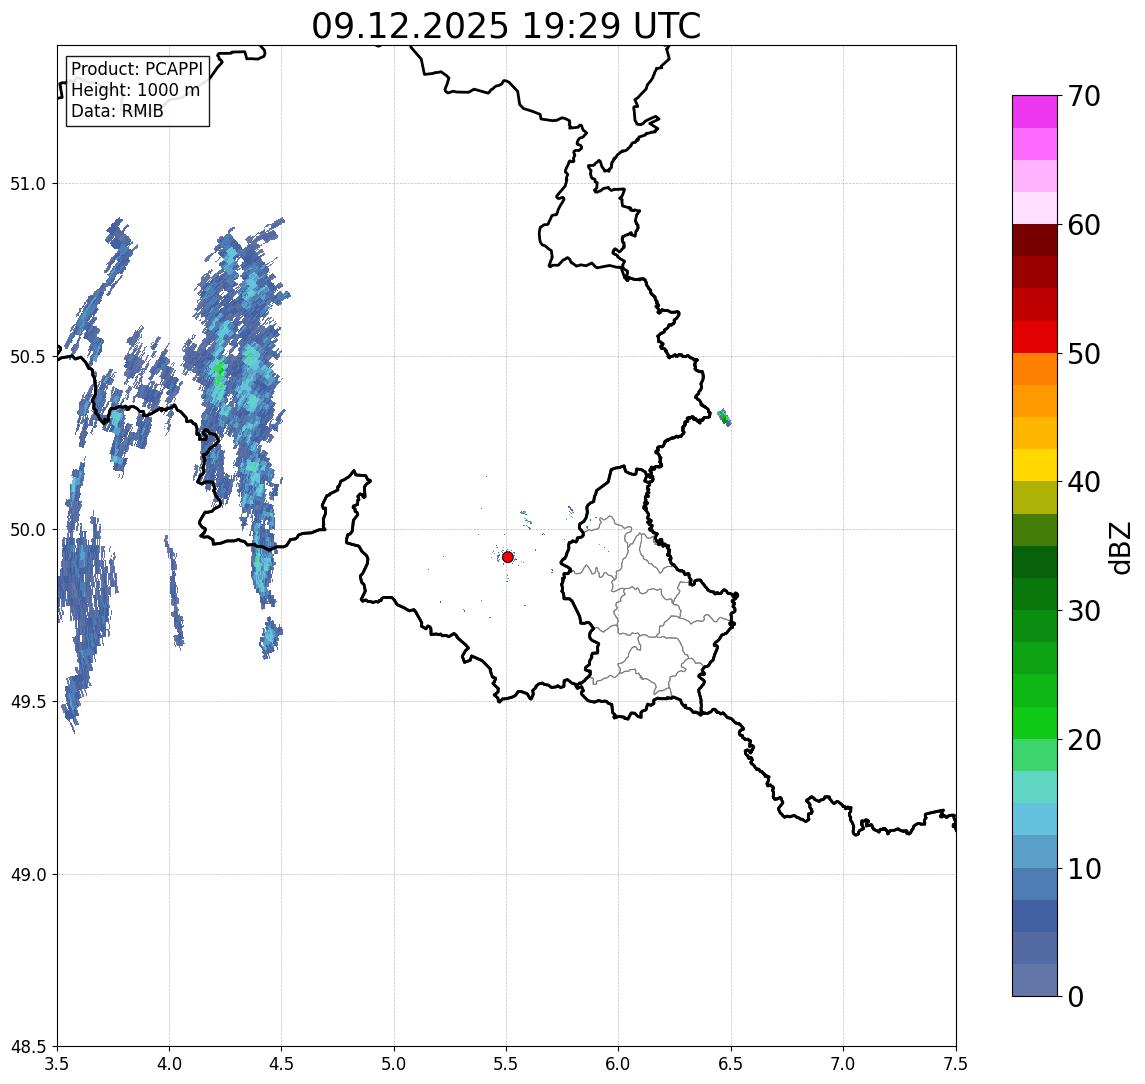The width and height of the screenshot is (1145, 1084).
Task: Click the green high-reflectivity cell near 4.2°E 50.45°N
Action: [218, 371]
